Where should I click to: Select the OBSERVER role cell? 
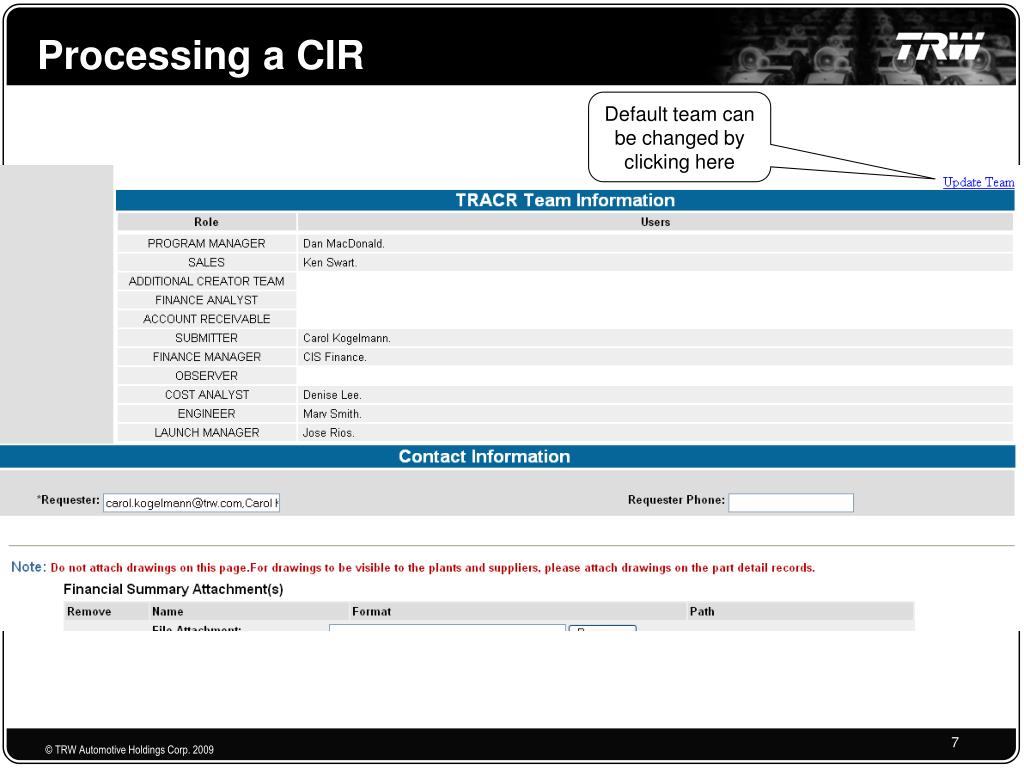coord(206,376)
